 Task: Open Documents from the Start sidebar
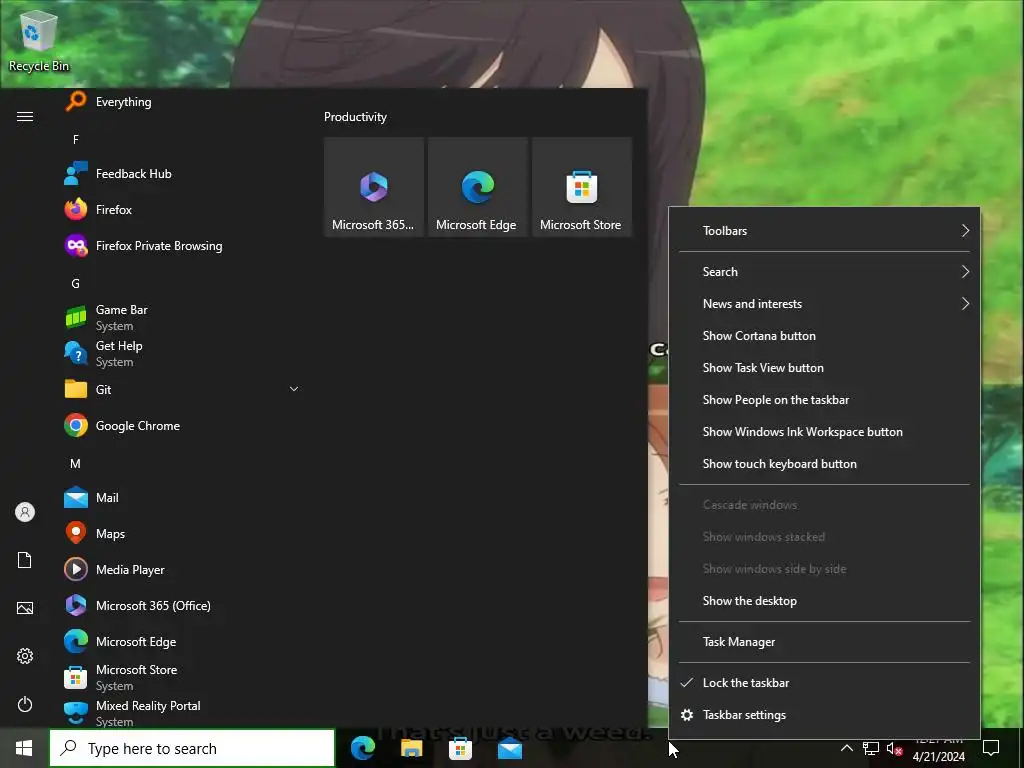click(x=25, y=560)
